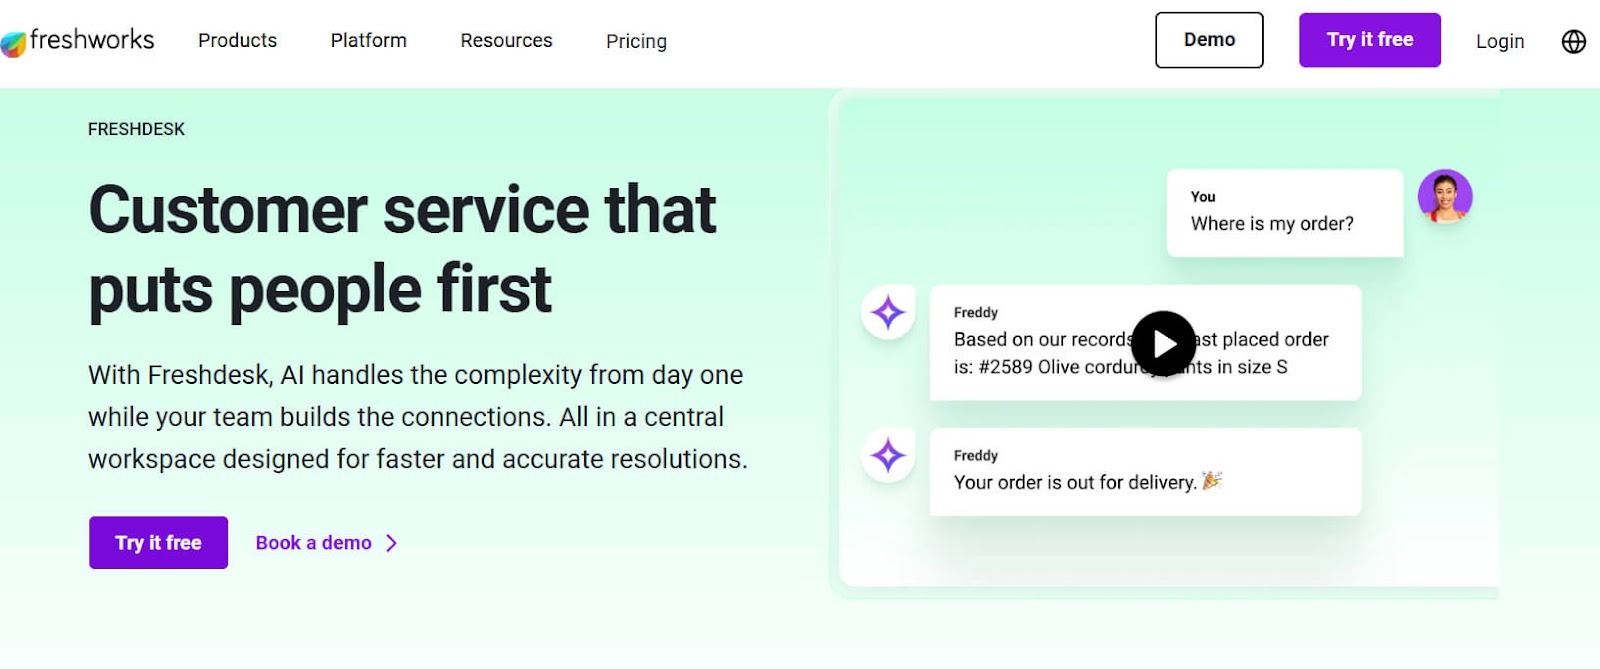Screen dimensions: 1600x669
Task: Click the paragraph starting With Freshdesk, AI handles
Action: pos(418,417)
